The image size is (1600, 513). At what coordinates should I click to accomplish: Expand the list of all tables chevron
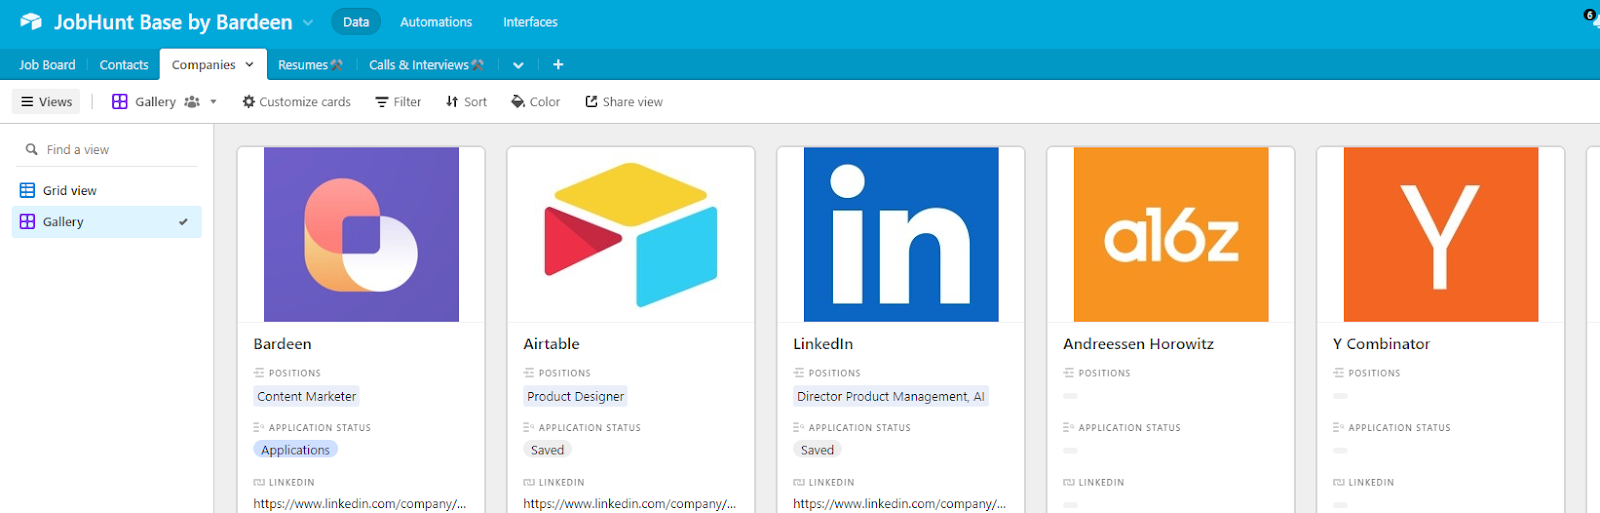click(x=518, y=65)
